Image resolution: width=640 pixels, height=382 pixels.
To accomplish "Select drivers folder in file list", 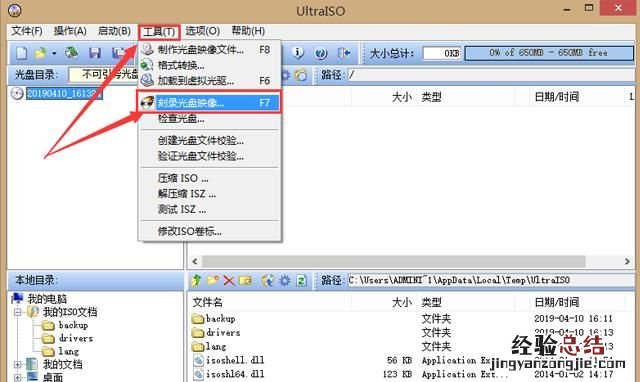I will 223,333.
